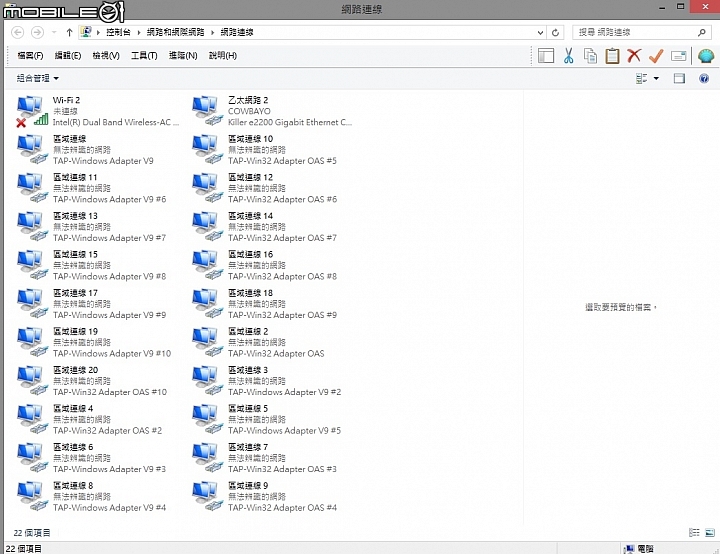720x554 pixels.
Task: Click the Copy toolbar icon
Action: 591,56
